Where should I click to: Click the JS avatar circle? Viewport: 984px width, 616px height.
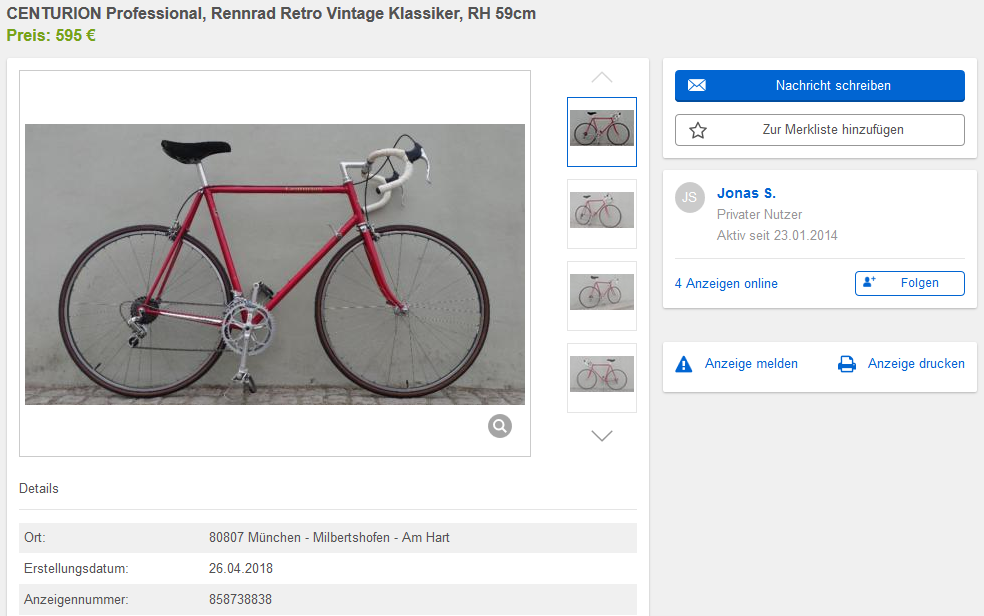coord(689,197)
